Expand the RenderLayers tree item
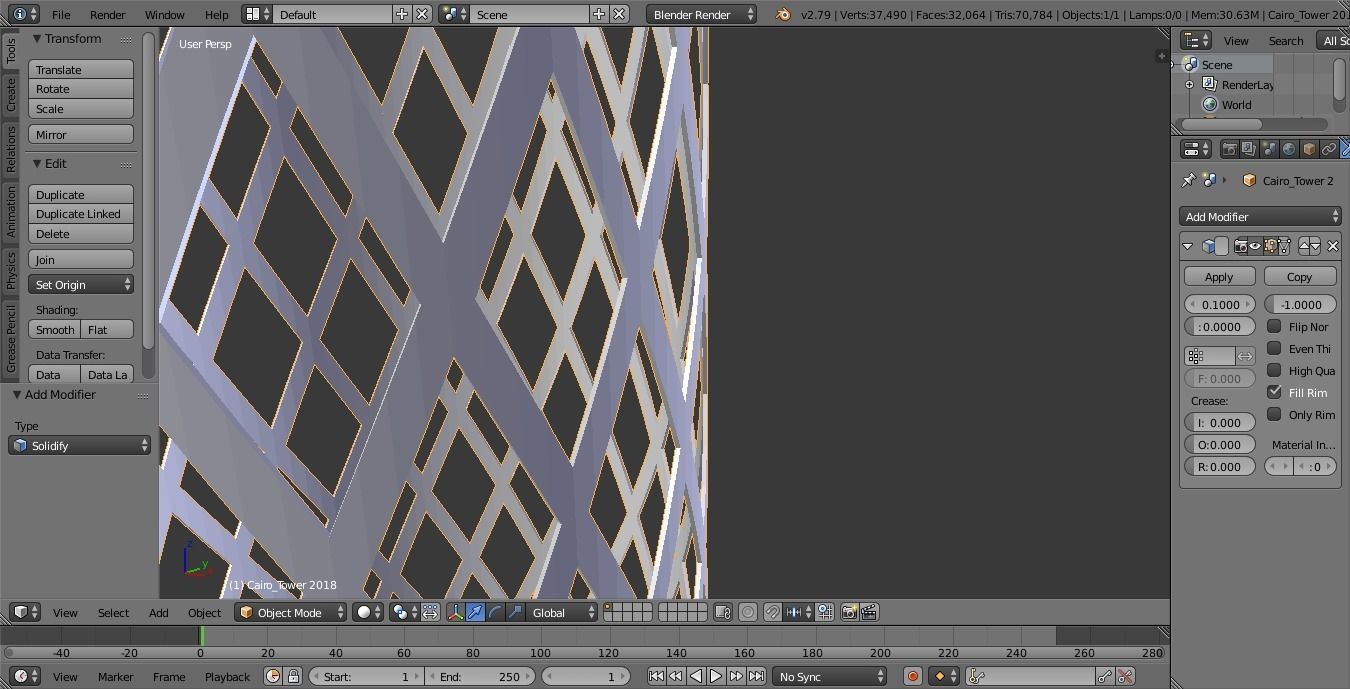This screenshot has height=689, width=1350. tap(1190, 85)
